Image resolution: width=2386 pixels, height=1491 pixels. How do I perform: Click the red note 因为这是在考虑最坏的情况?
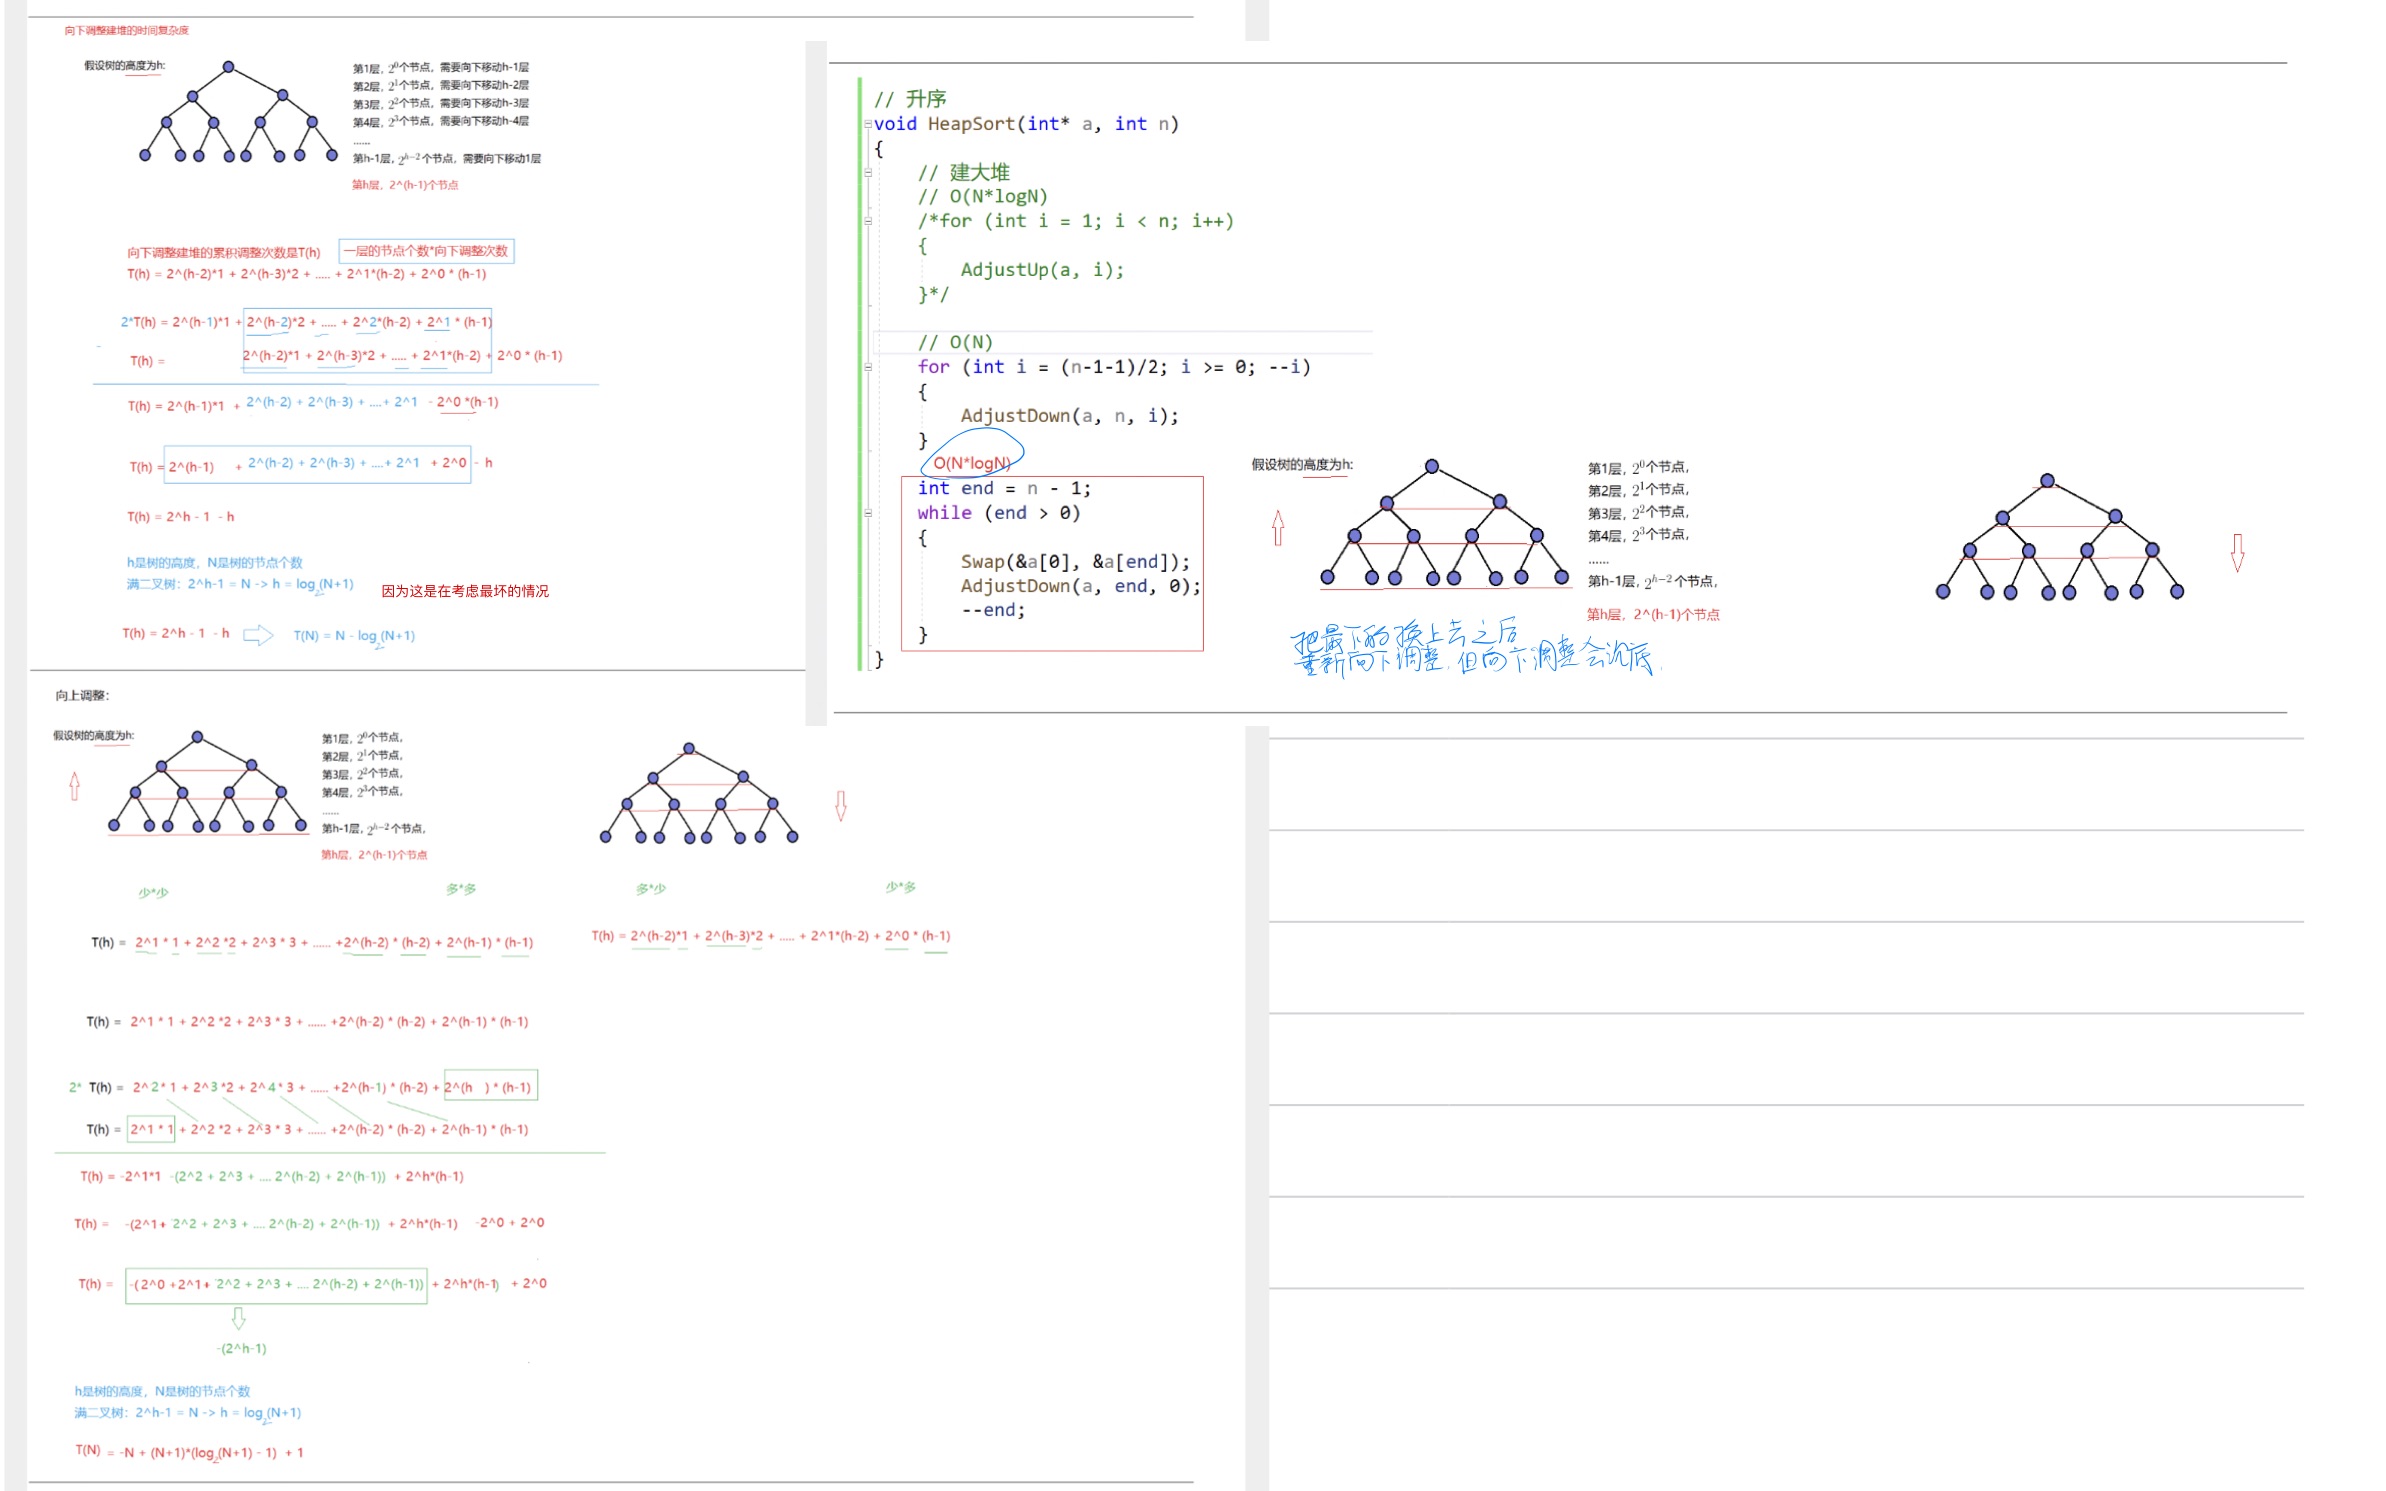pos(465,591)
